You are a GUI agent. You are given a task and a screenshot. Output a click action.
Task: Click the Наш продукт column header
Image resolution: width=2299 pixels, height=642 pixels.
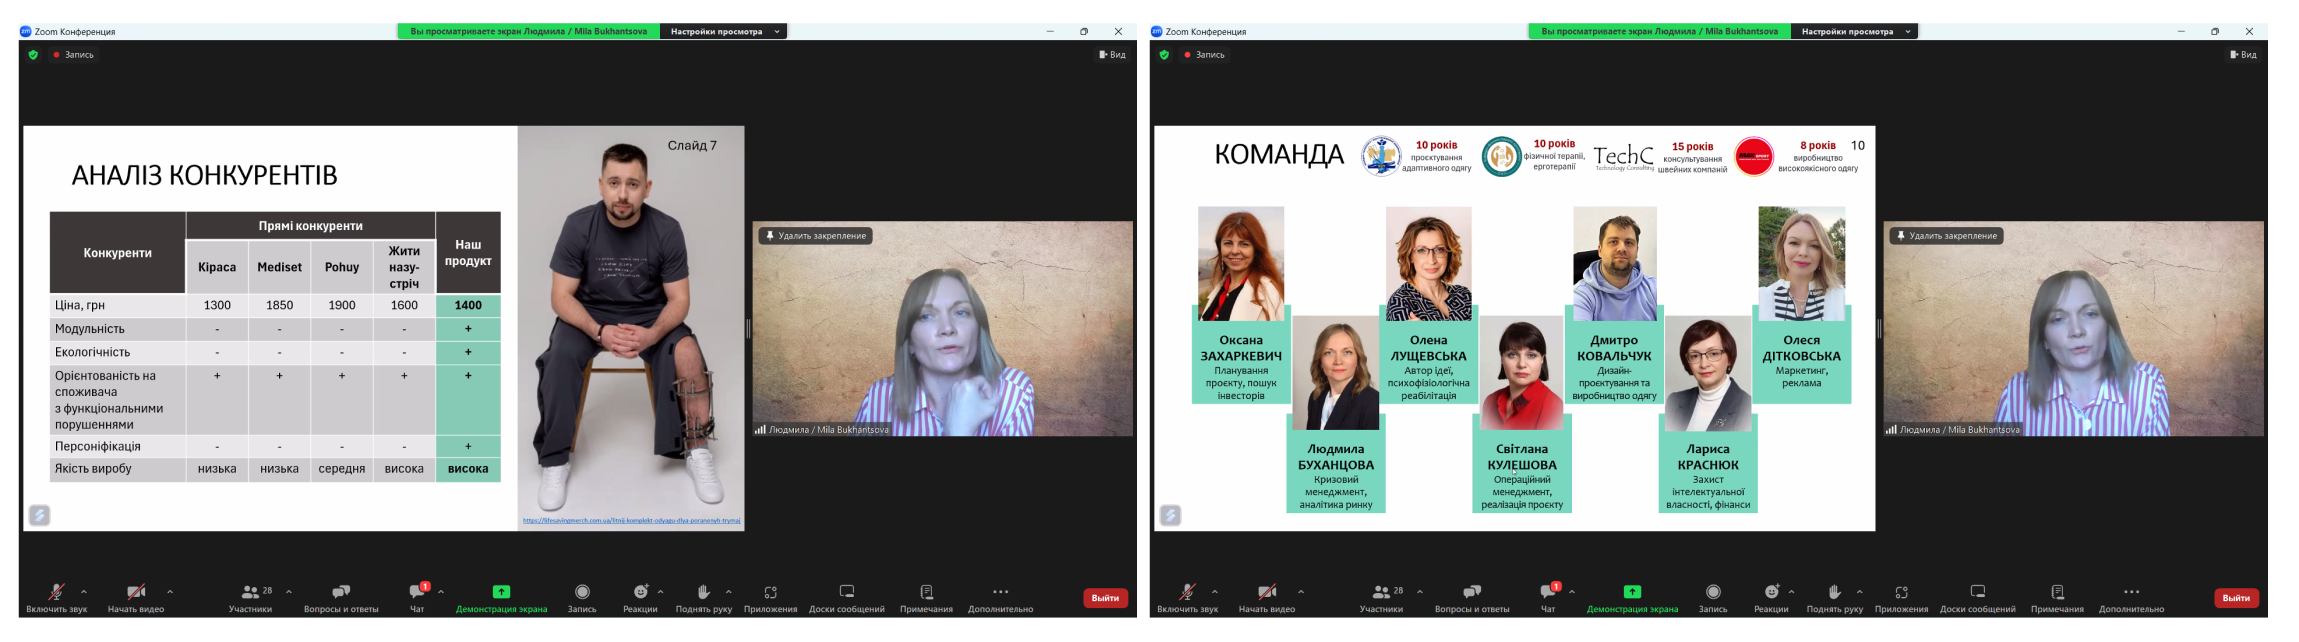468,252
